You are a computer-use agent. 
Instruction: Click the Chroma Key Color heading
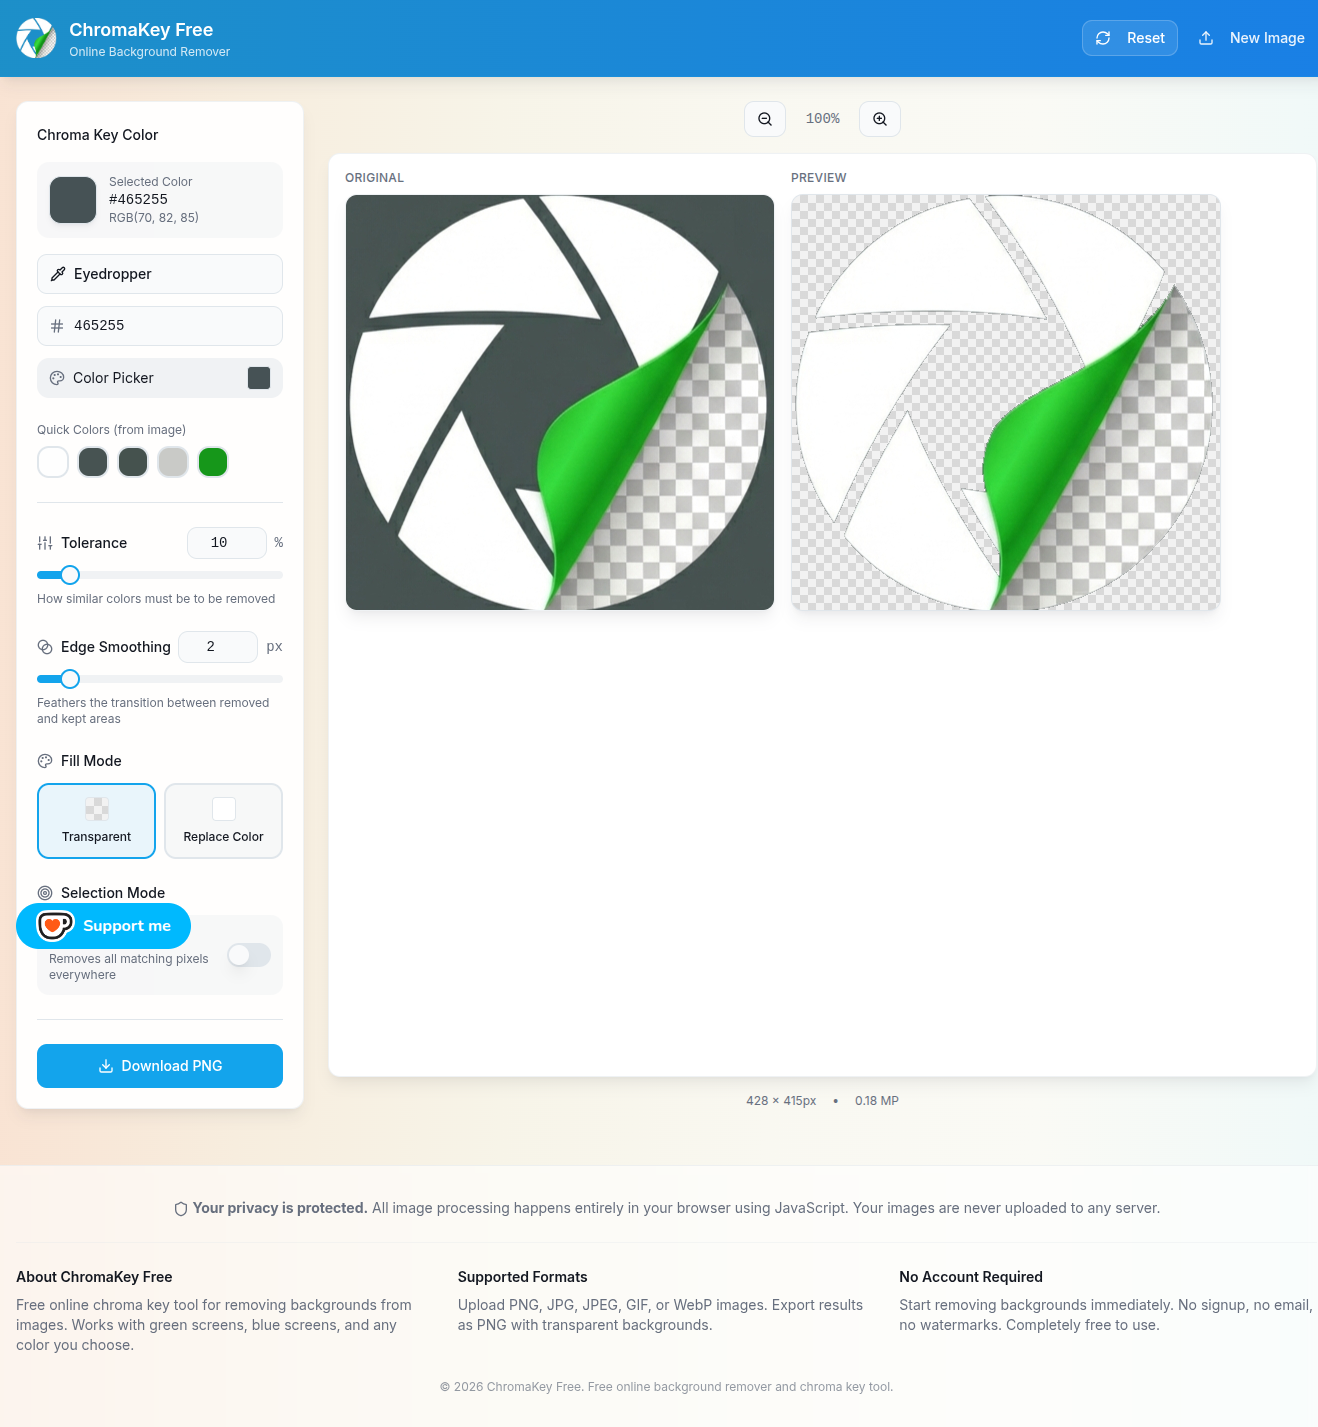98,135
